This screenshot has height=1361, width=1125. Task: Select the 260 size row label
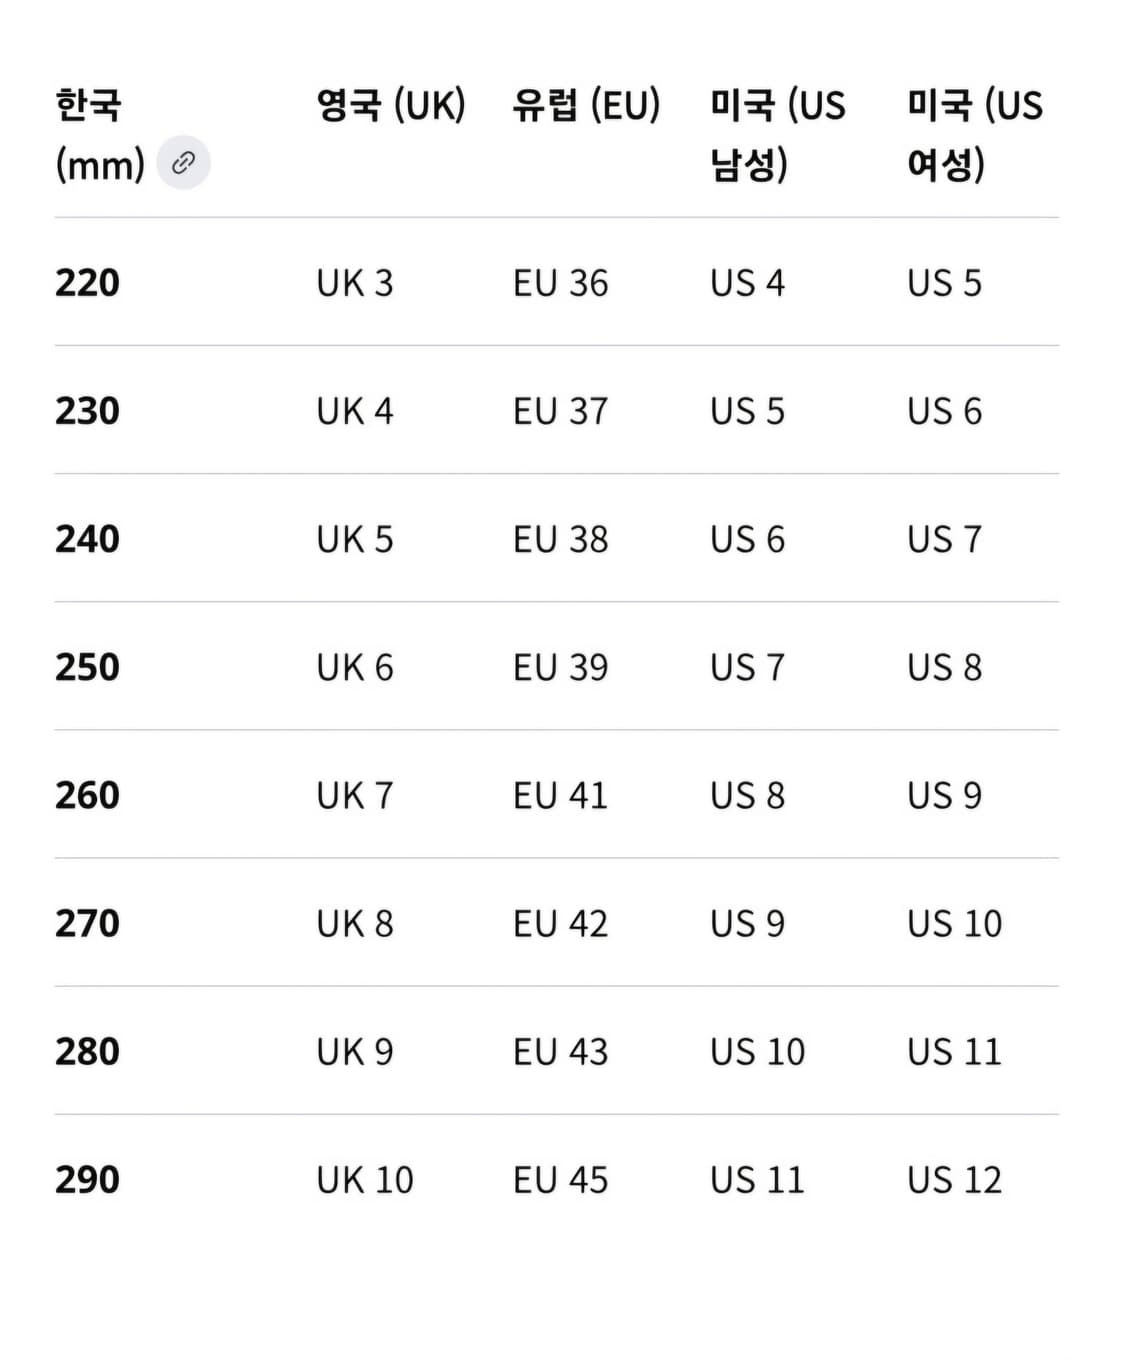(87, 795)
